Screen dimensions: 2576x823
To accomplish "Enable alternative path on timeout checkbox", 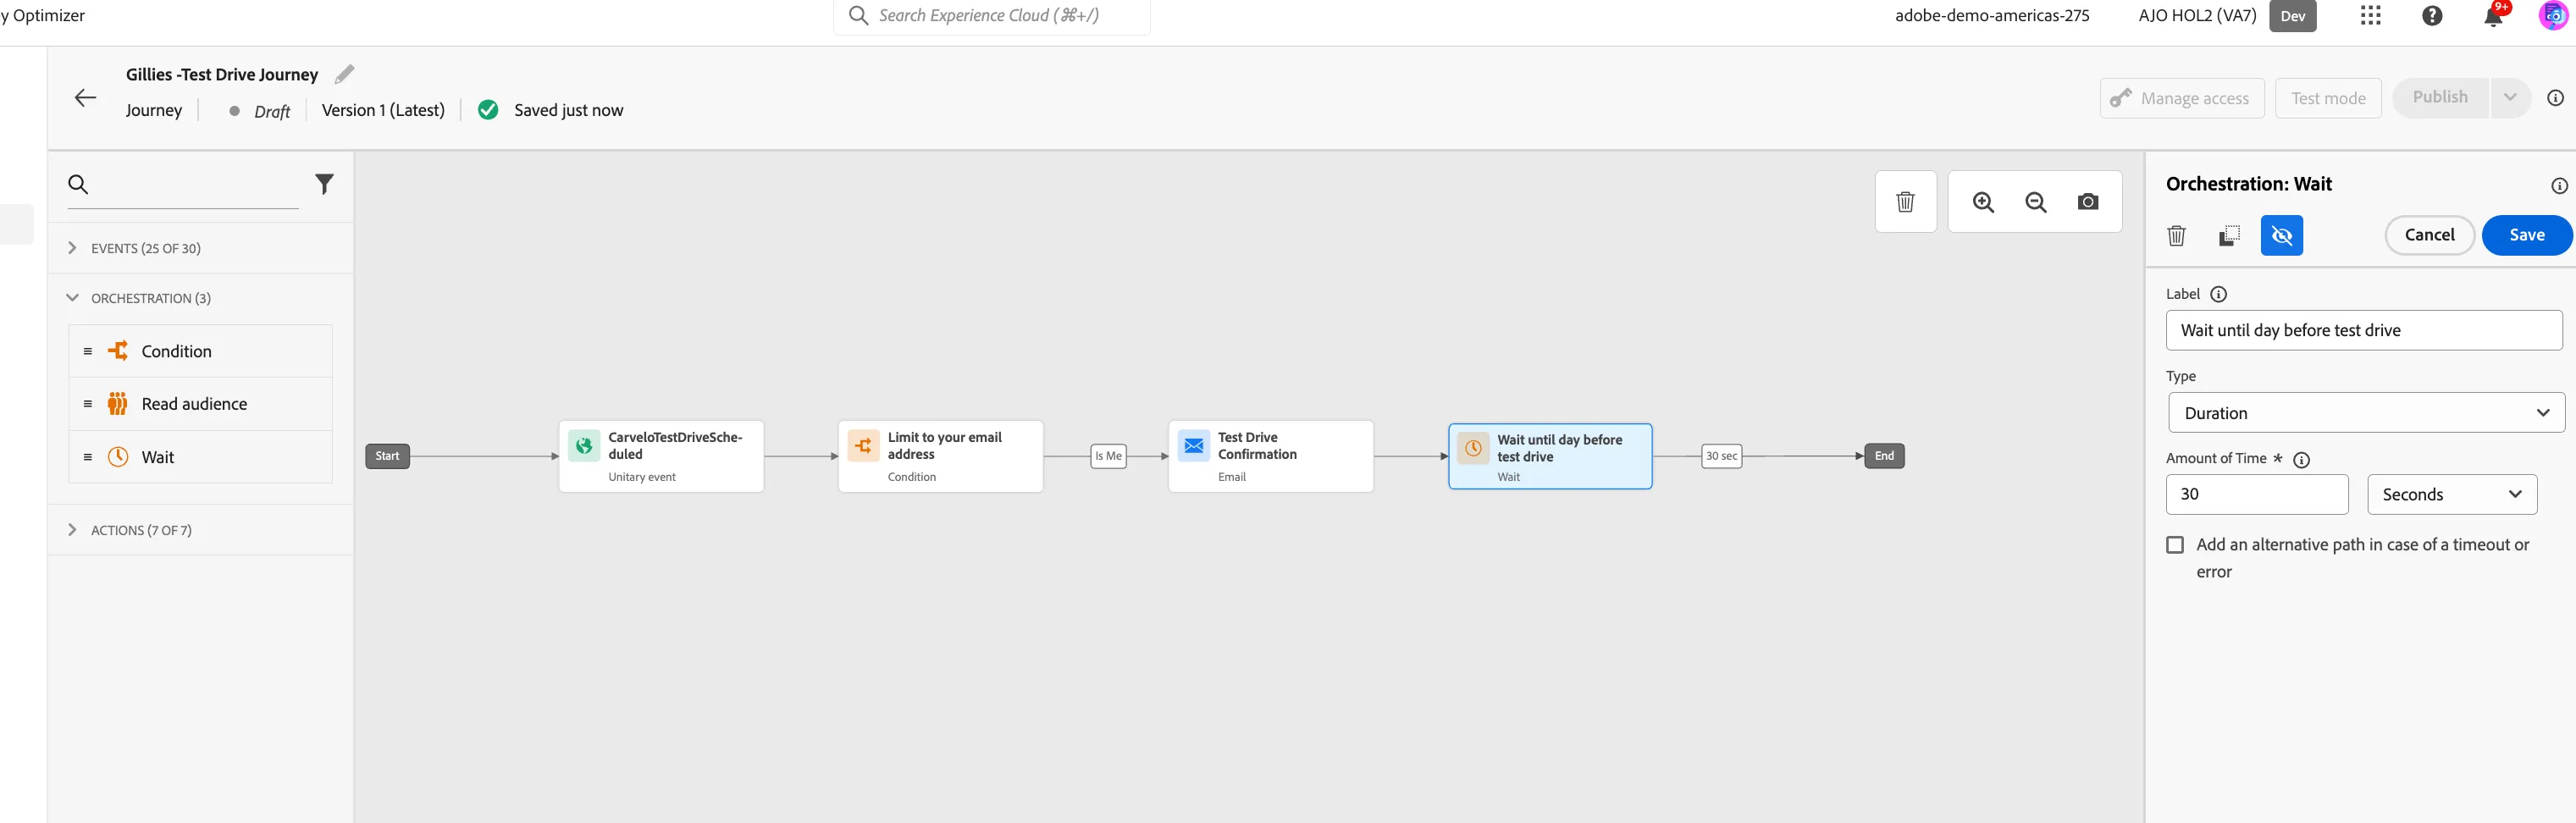I will pyautogui.click(x=2174, y=545).
